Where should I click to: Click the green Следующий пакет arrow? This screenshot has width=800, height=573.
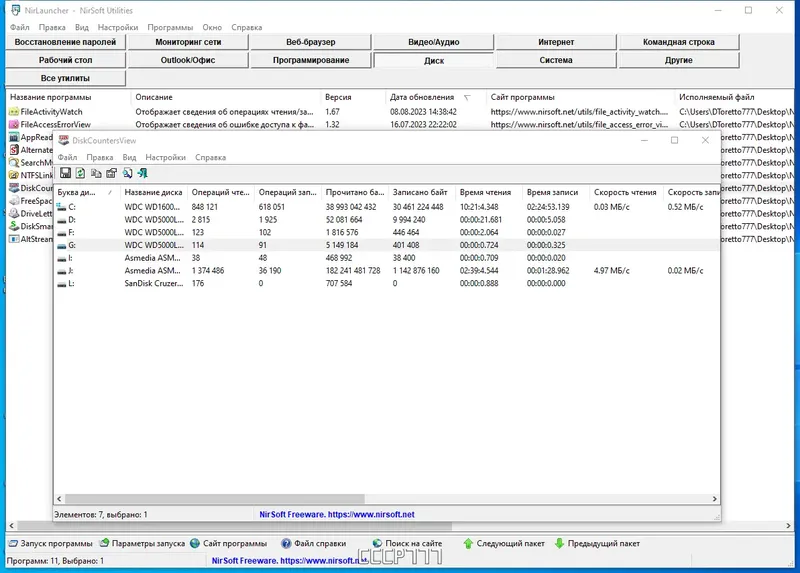tap(468, 543)
